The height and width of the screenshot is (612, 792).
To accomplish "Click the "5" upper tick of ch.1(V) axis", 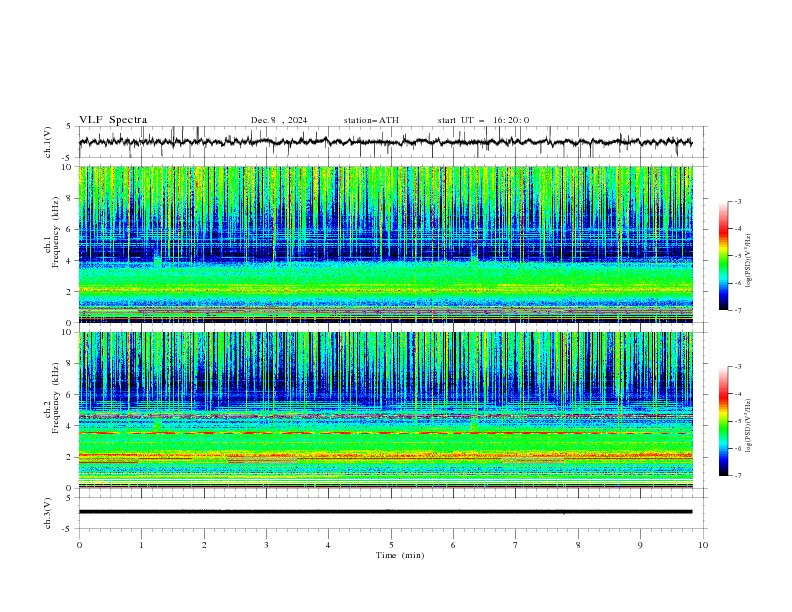I will pyautogui.click(x=69, y=127).
